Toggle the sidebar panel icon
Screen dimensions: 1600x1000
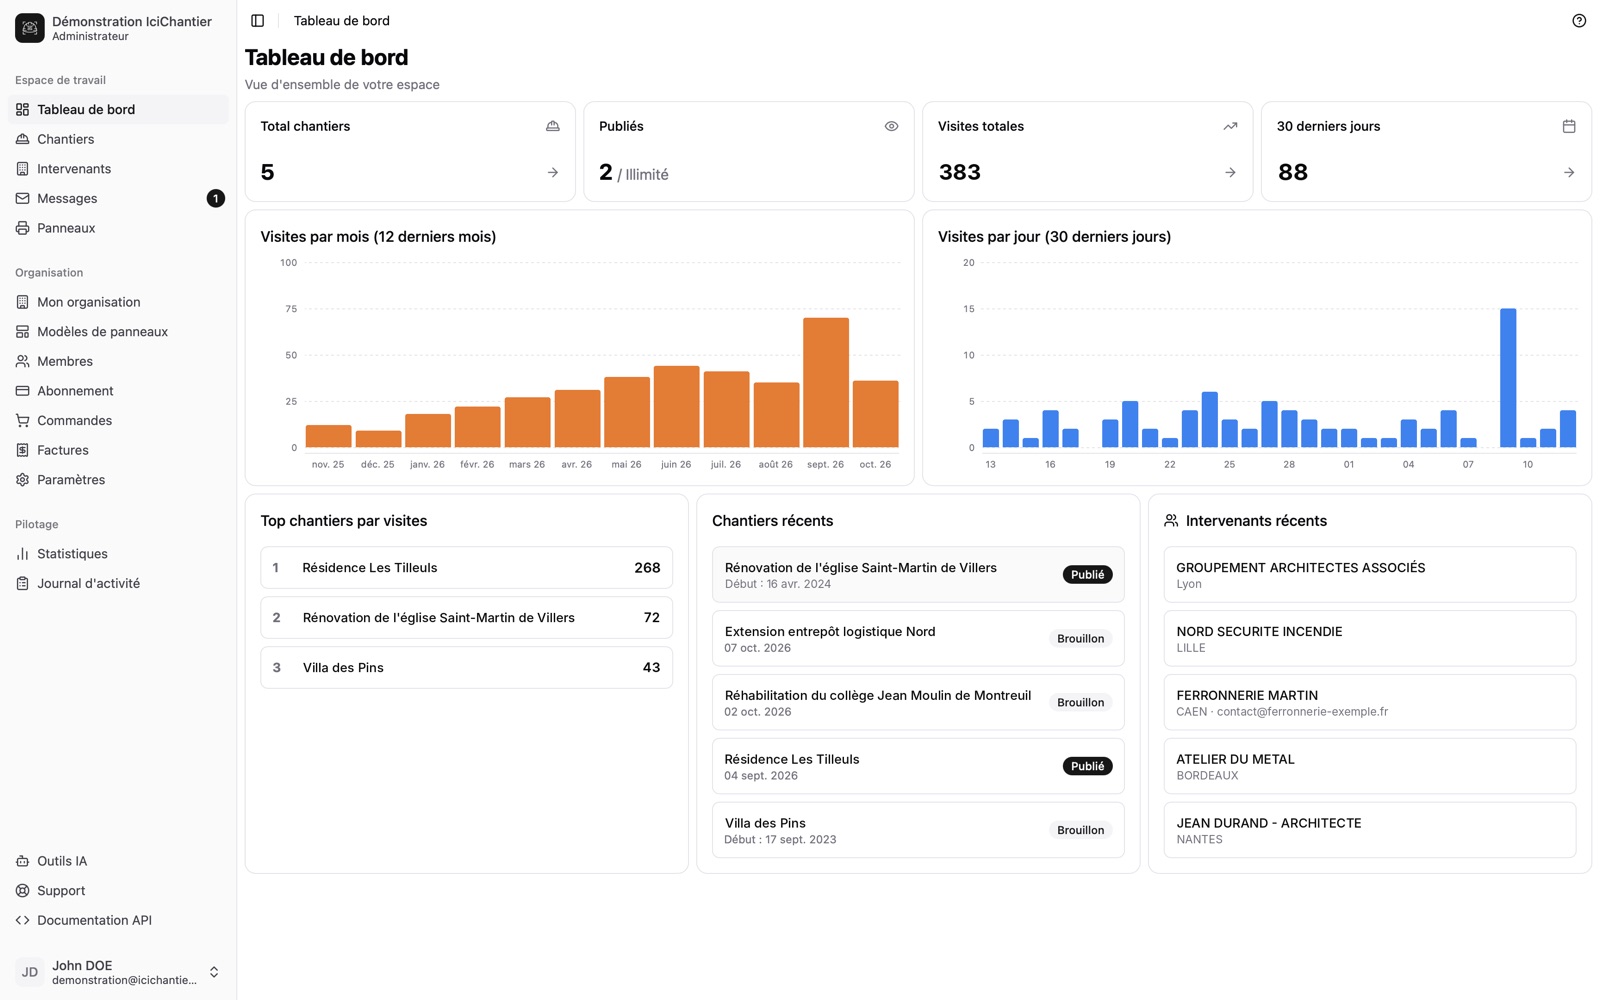coord(257,21)
